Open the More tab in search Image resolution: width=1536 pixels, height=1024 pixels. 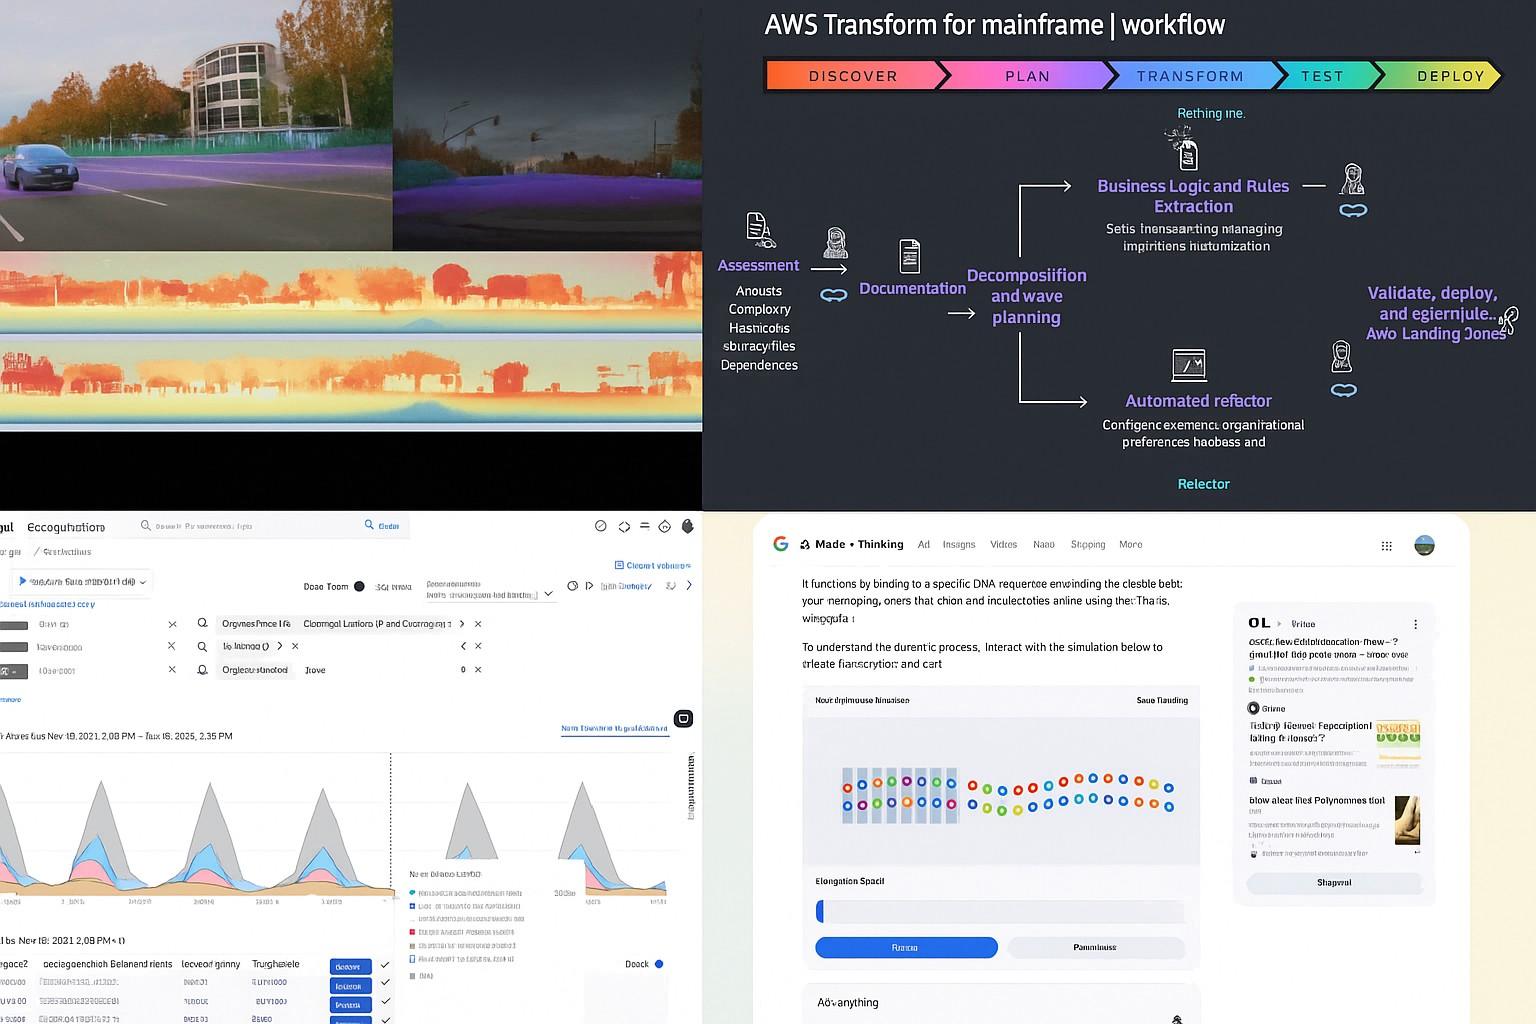pyautogui.click(x=1130, y=545)
